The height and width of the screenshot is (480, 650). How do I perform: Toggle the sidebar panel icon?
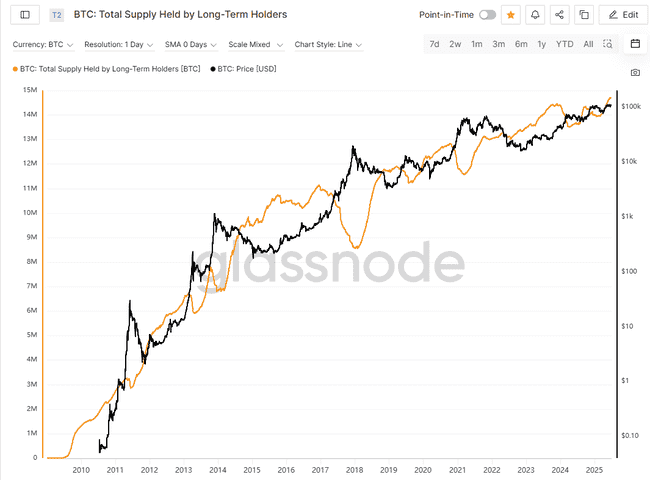(x=24, y=15)
